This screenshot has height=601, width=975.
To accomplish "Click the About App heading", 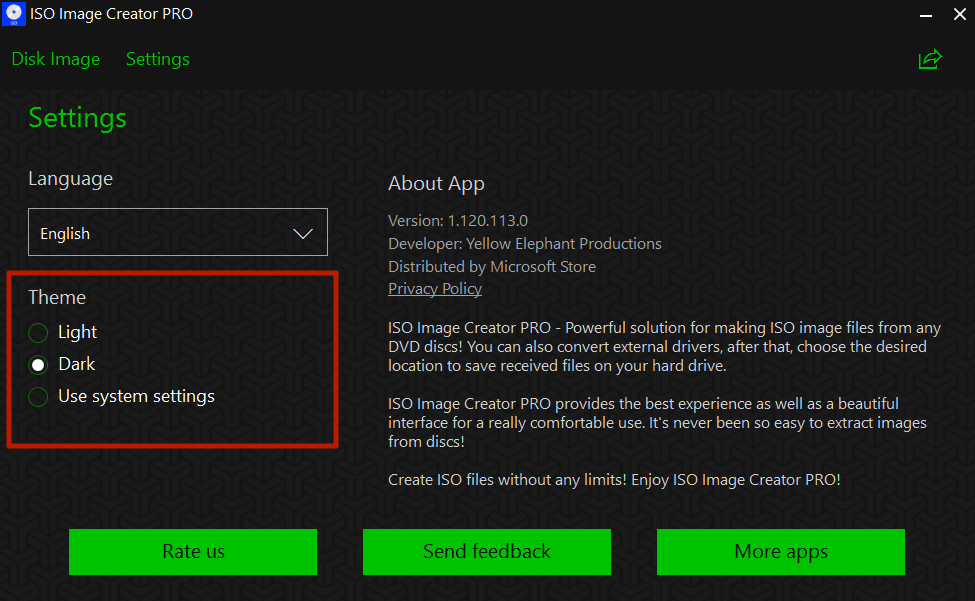I will coord(436,183).
